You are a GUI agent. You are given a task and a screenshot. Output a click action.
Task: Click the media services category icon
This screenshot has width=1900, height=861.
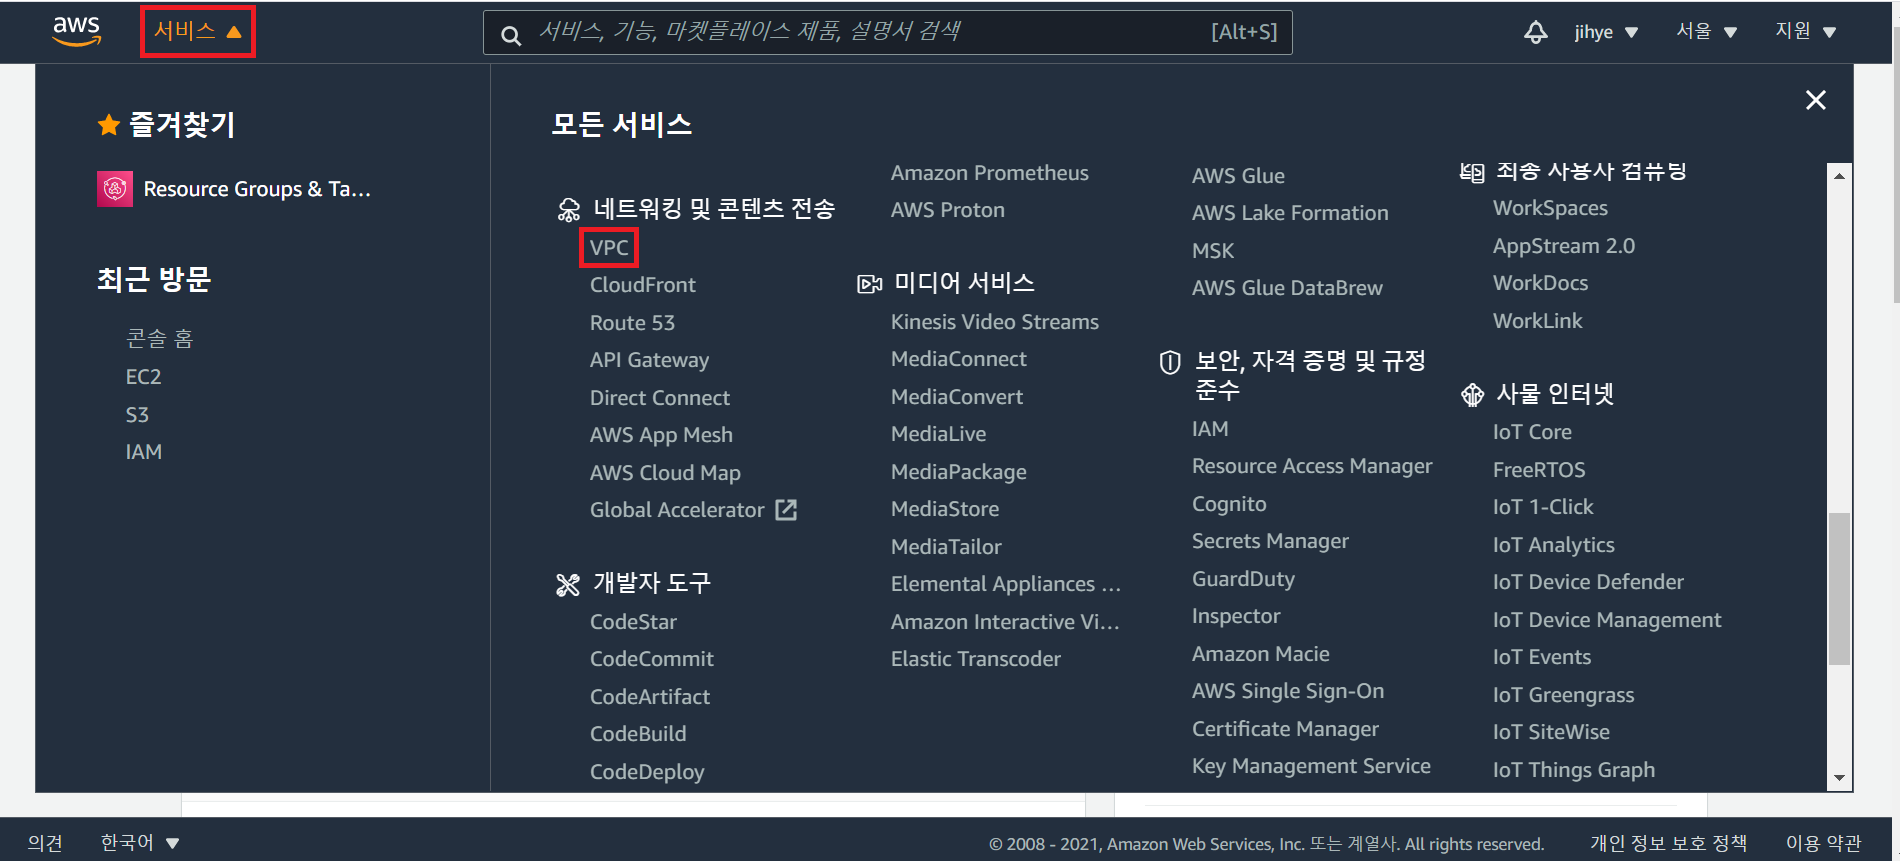[x=869, y=284]
